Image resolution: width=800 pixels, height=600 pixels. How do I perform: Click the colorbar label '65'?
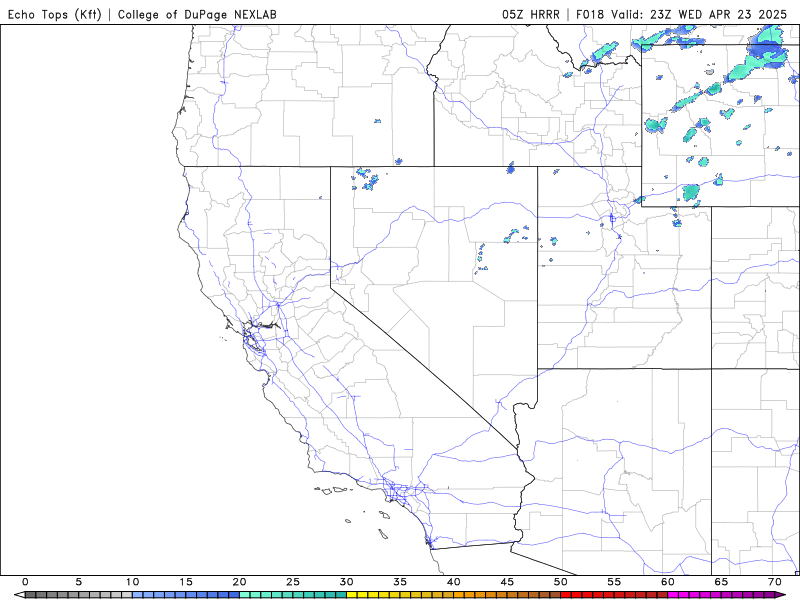(721, 582)
